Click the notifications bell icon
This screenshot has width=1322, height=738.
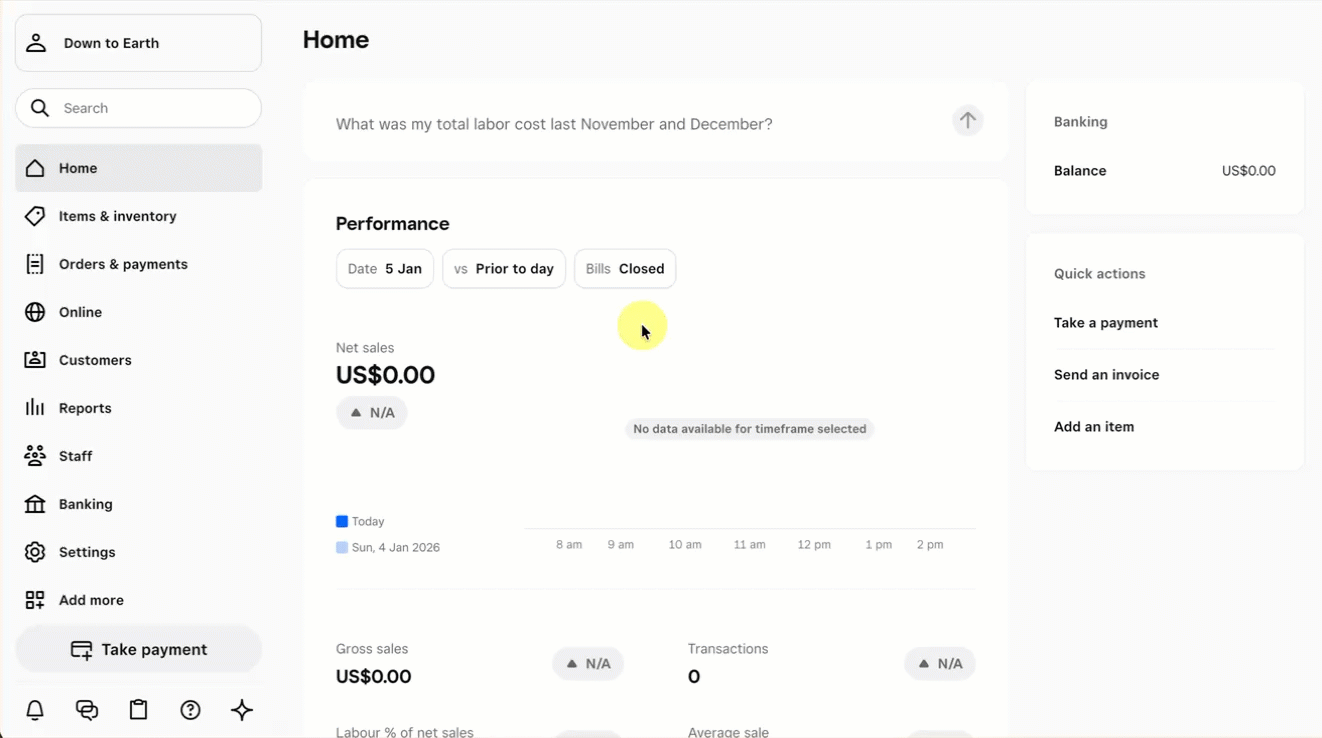tap(35, 710)
